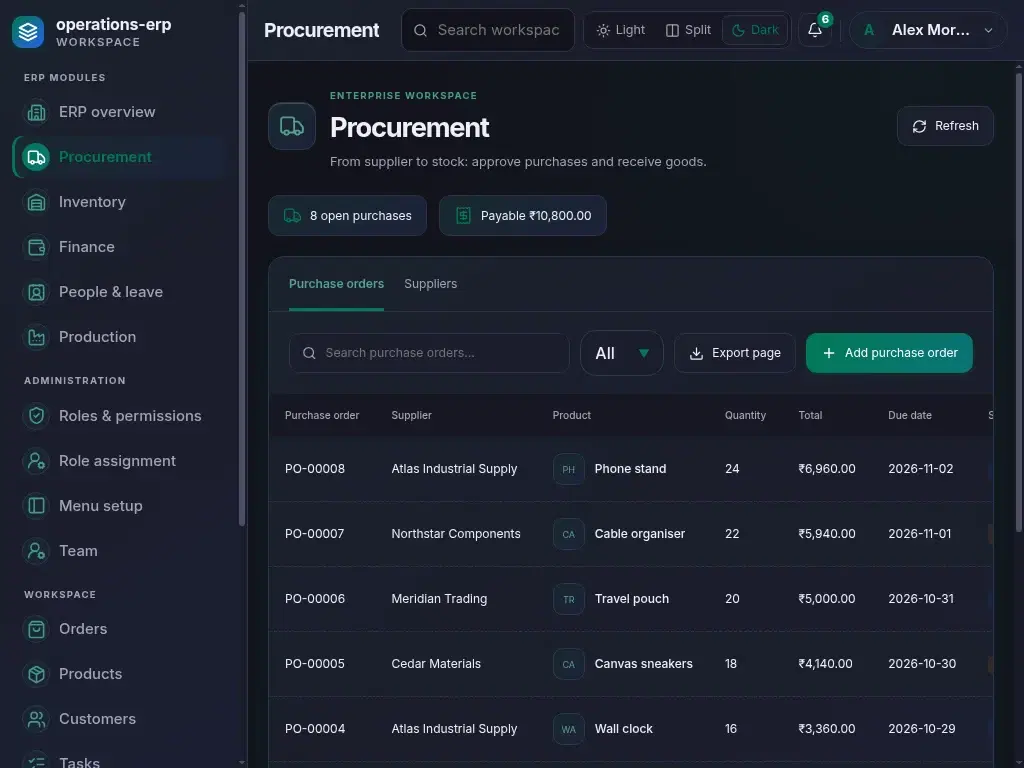Open the All status filter dropdown
This screenshot has height=768, width=1024.
coord(622,353)
